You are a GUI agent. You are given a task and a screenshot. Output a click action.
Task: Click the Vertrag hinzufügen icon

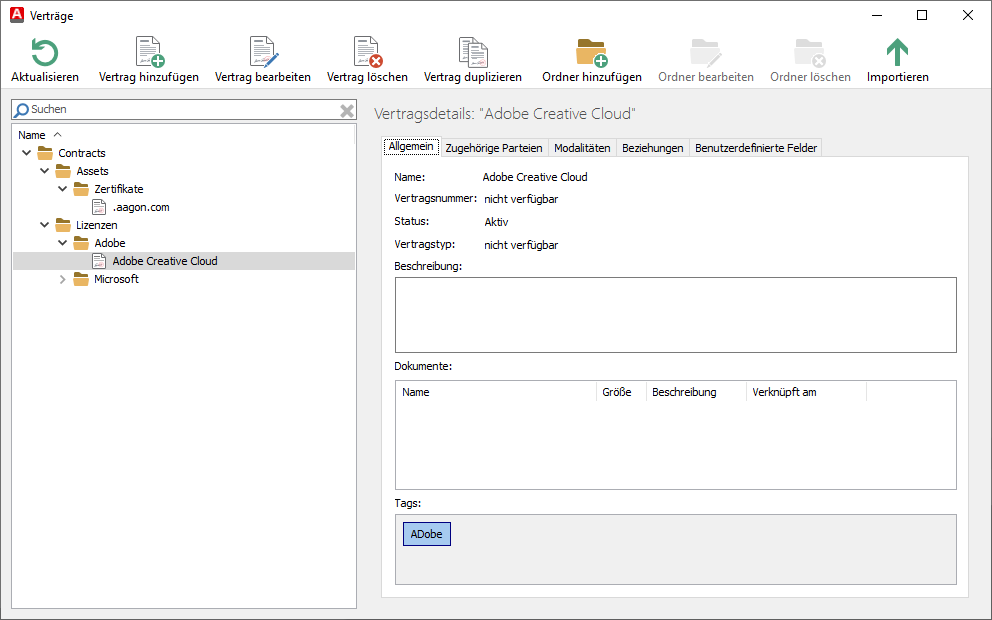[x=149, y=52]
